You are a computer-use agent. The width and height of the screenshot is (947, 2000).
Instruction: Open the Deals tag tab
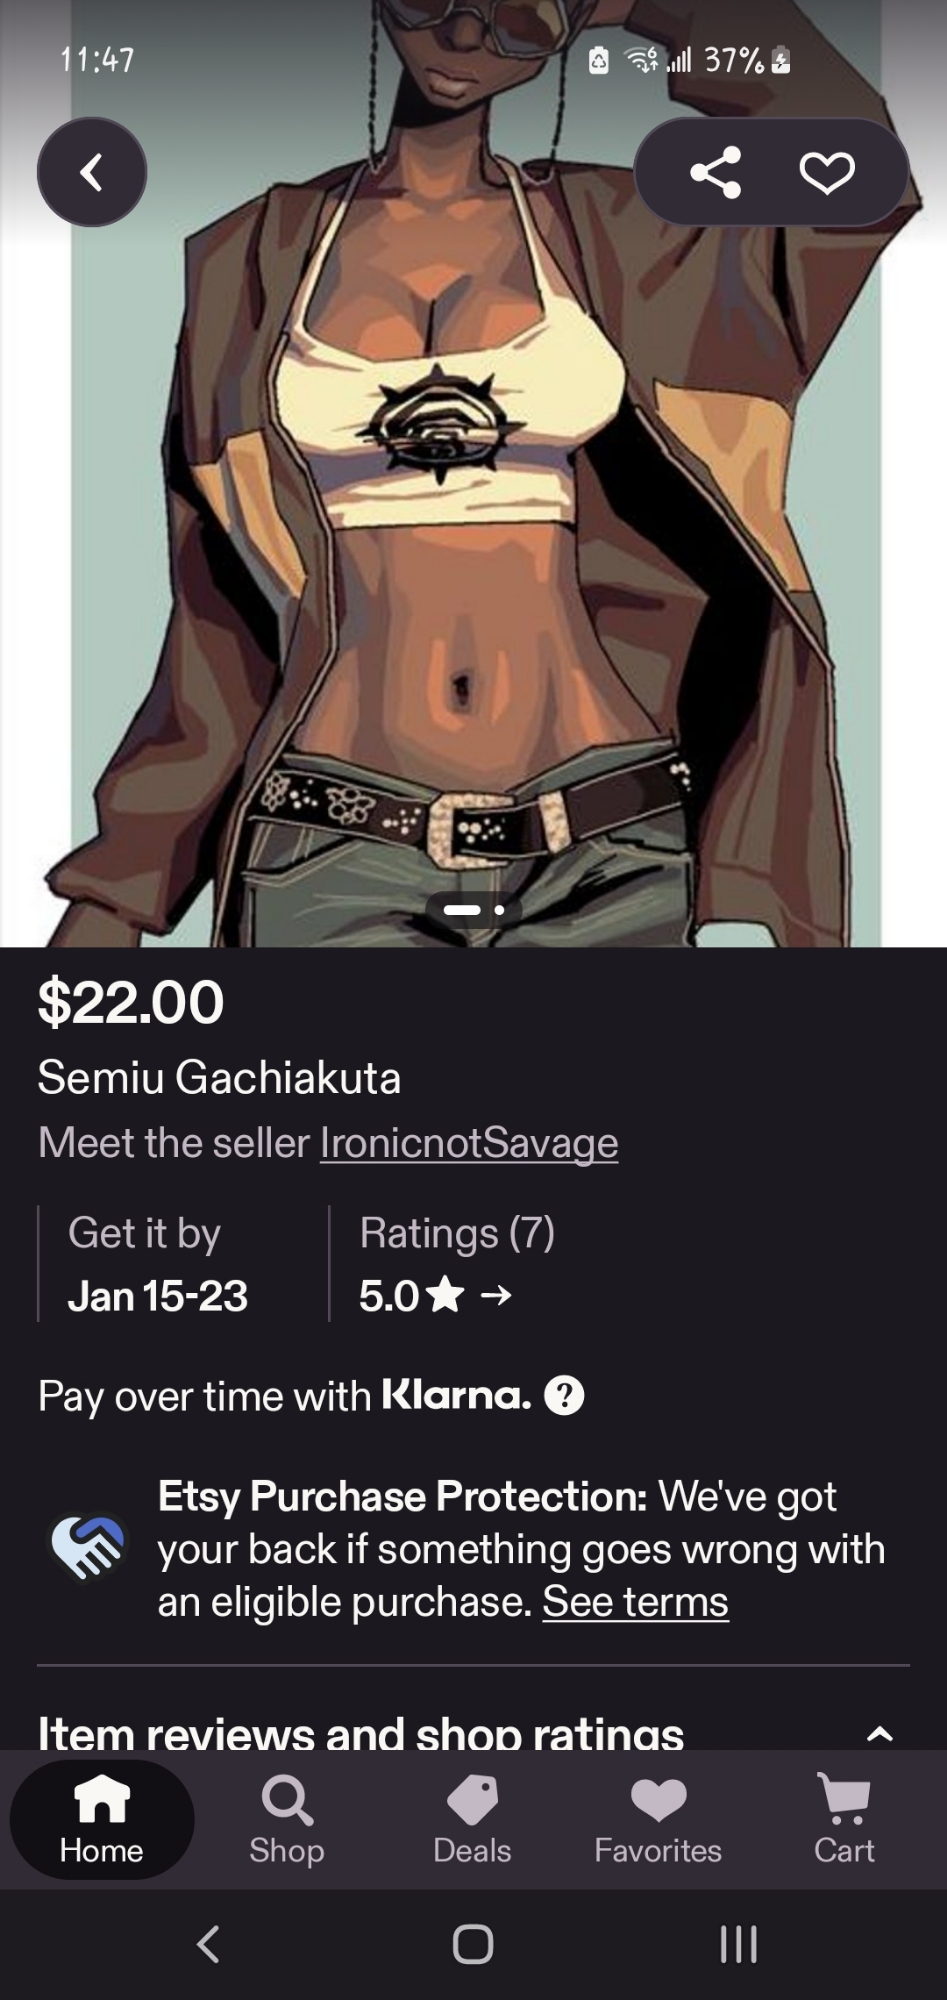coord(472,1819)
